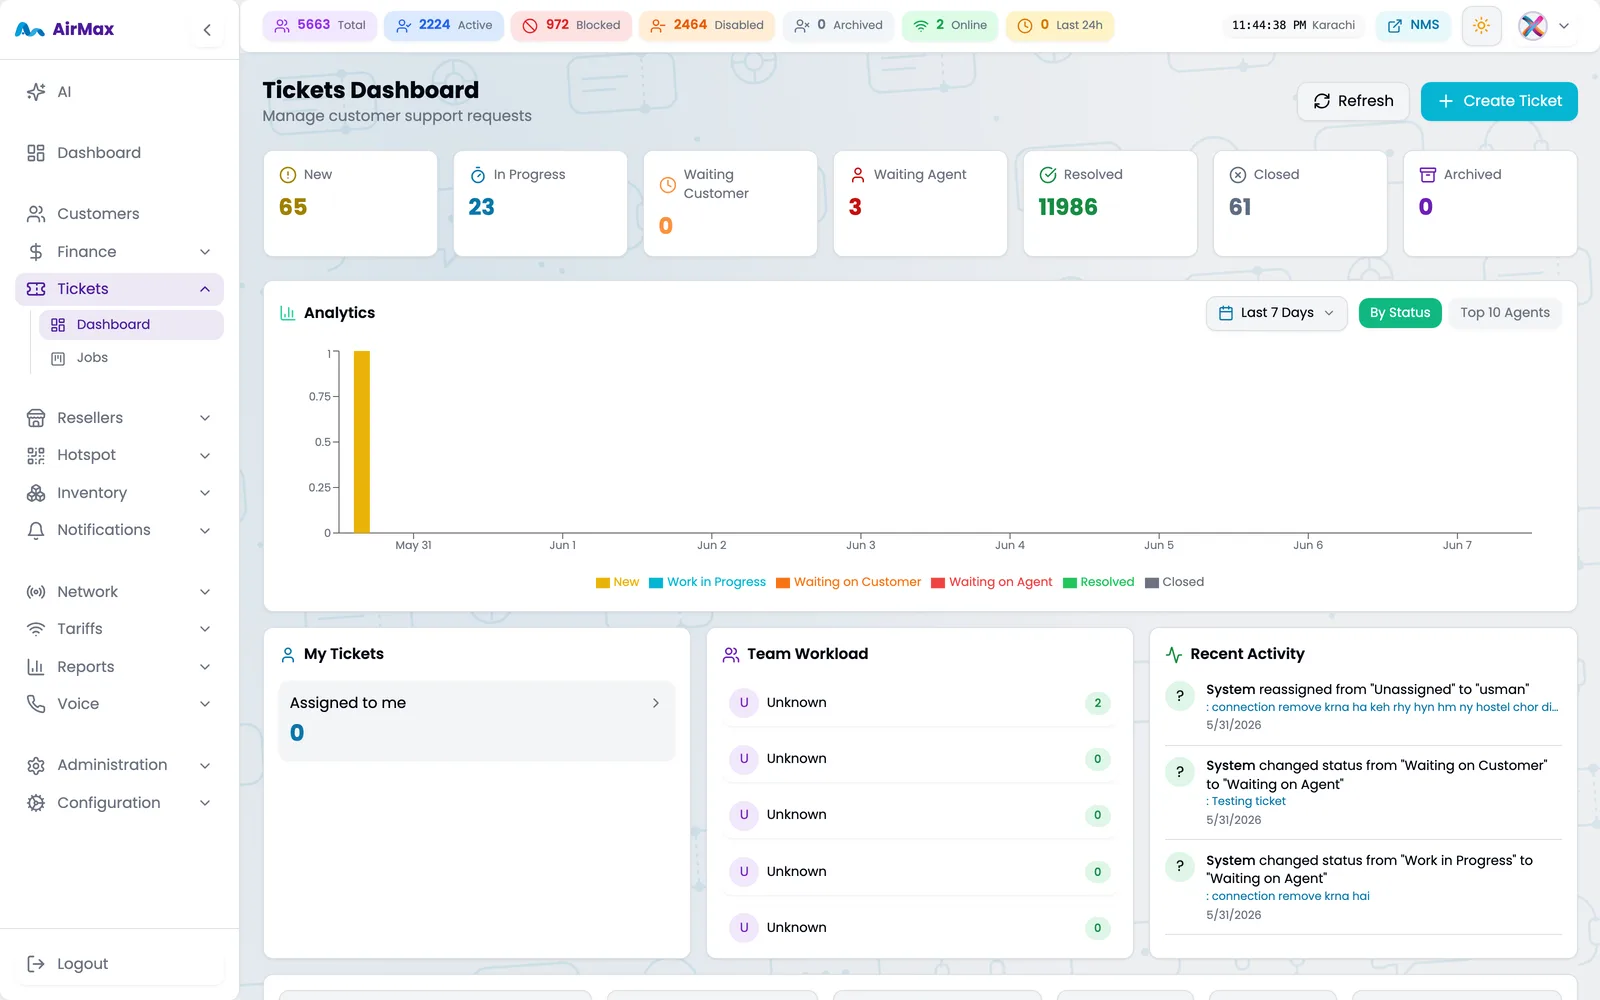This screenshot has height=1000, width=1600.
Task: Select the Tickets menu item
Action: coord(119,289)
